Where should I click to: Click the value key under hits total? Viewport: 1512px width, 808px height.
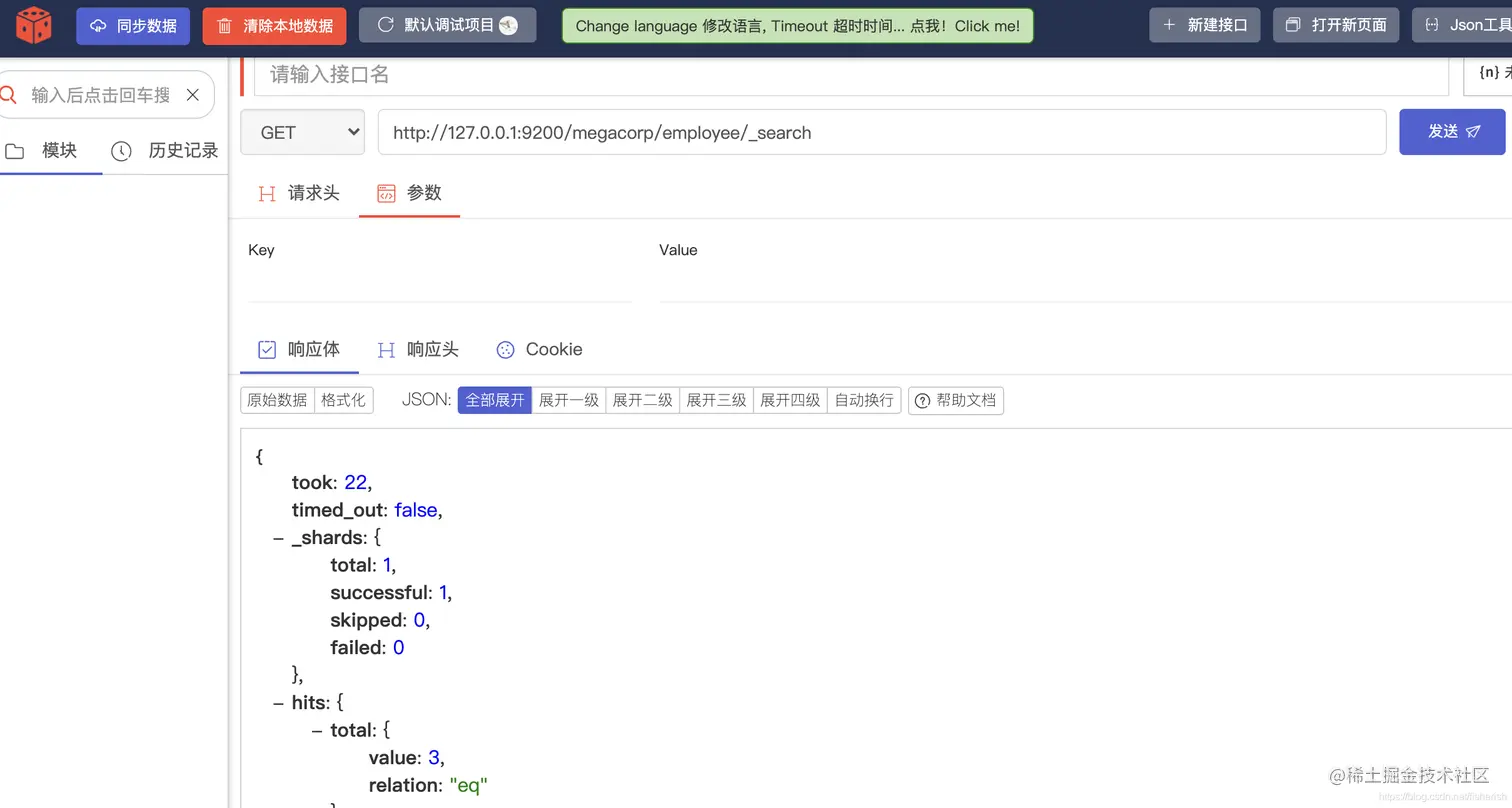[x=393, y=758]
